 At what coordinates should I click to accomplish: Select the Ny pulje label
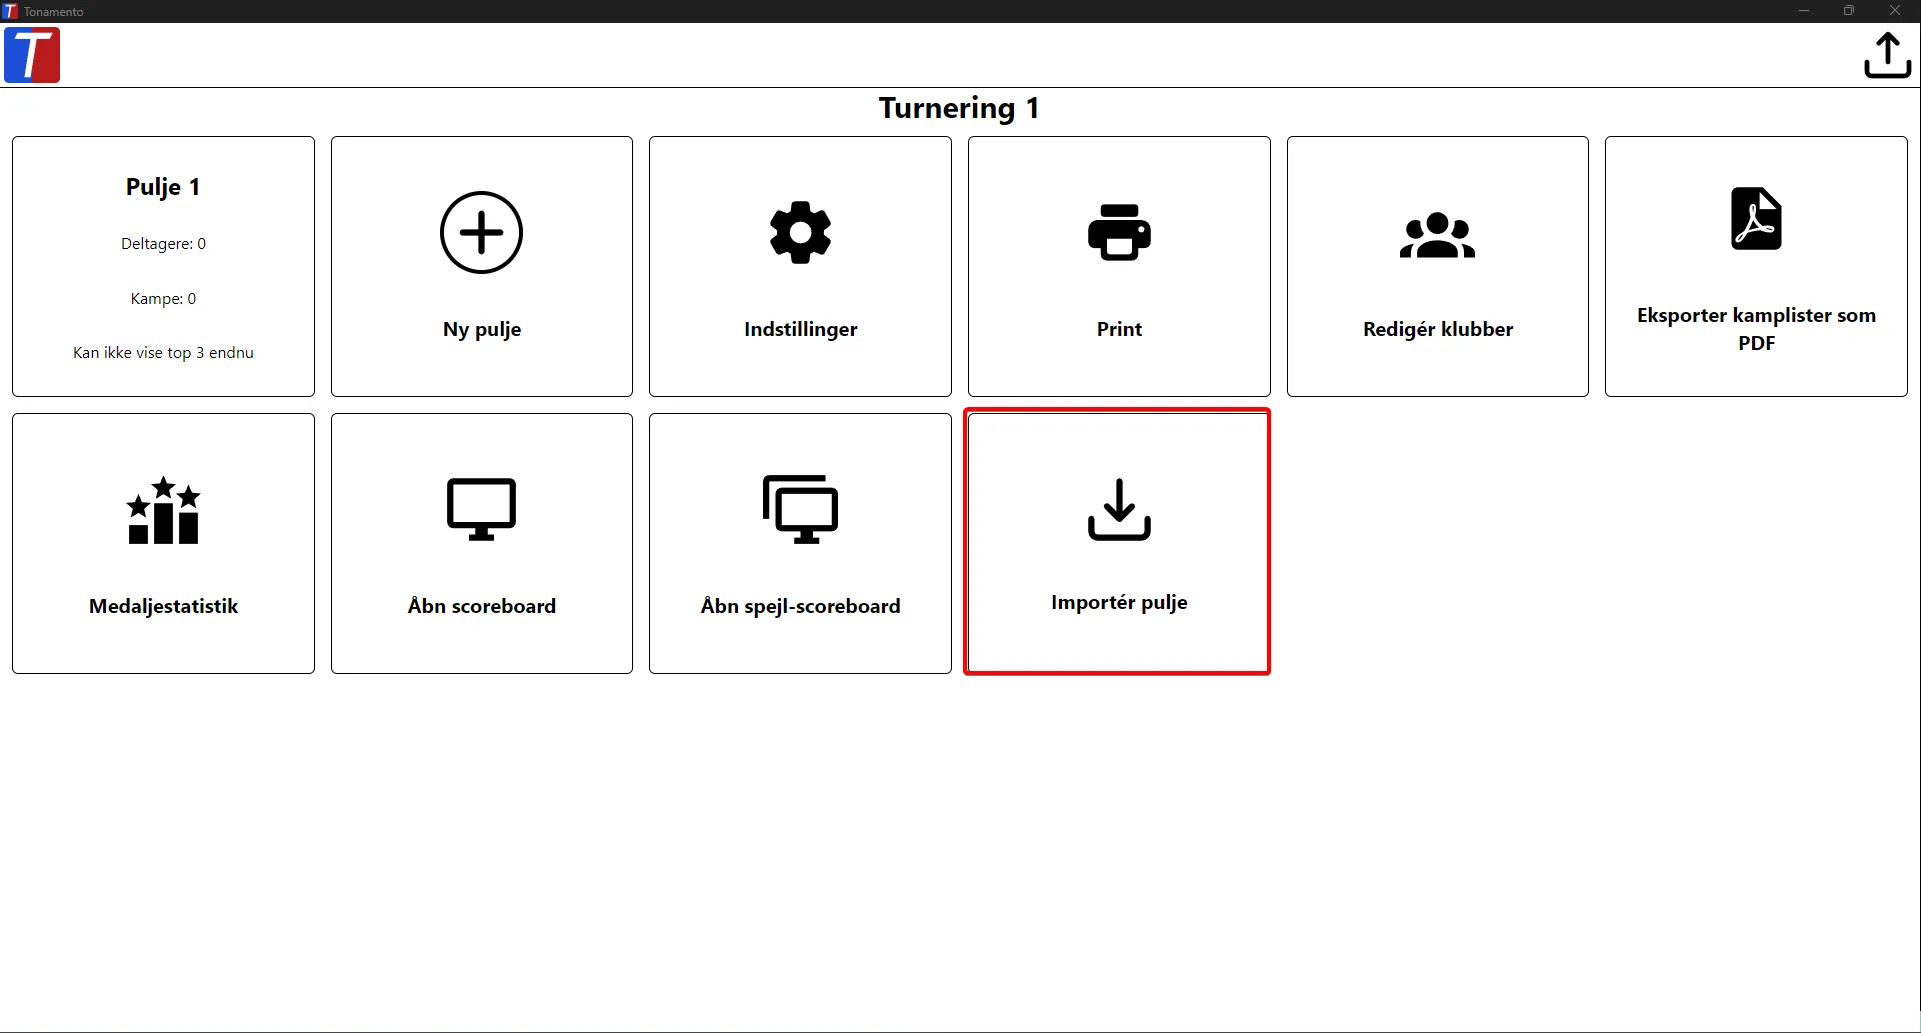pyautogui.click(x=482, y=329)
